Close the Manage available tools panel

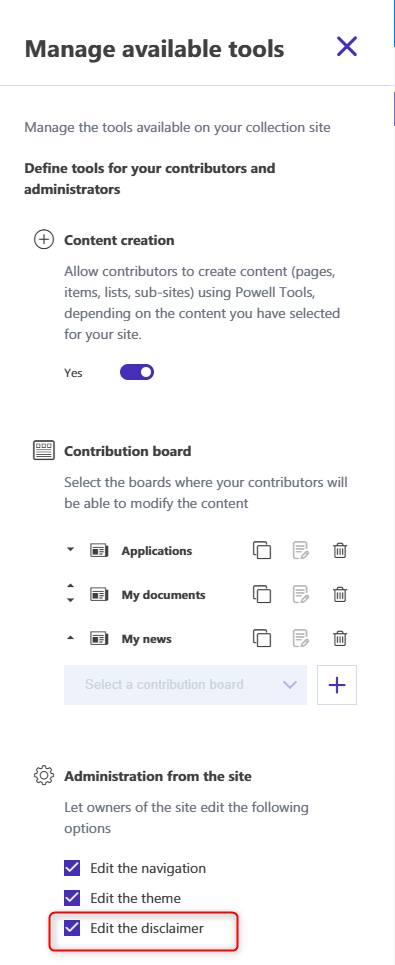(347, 46)
